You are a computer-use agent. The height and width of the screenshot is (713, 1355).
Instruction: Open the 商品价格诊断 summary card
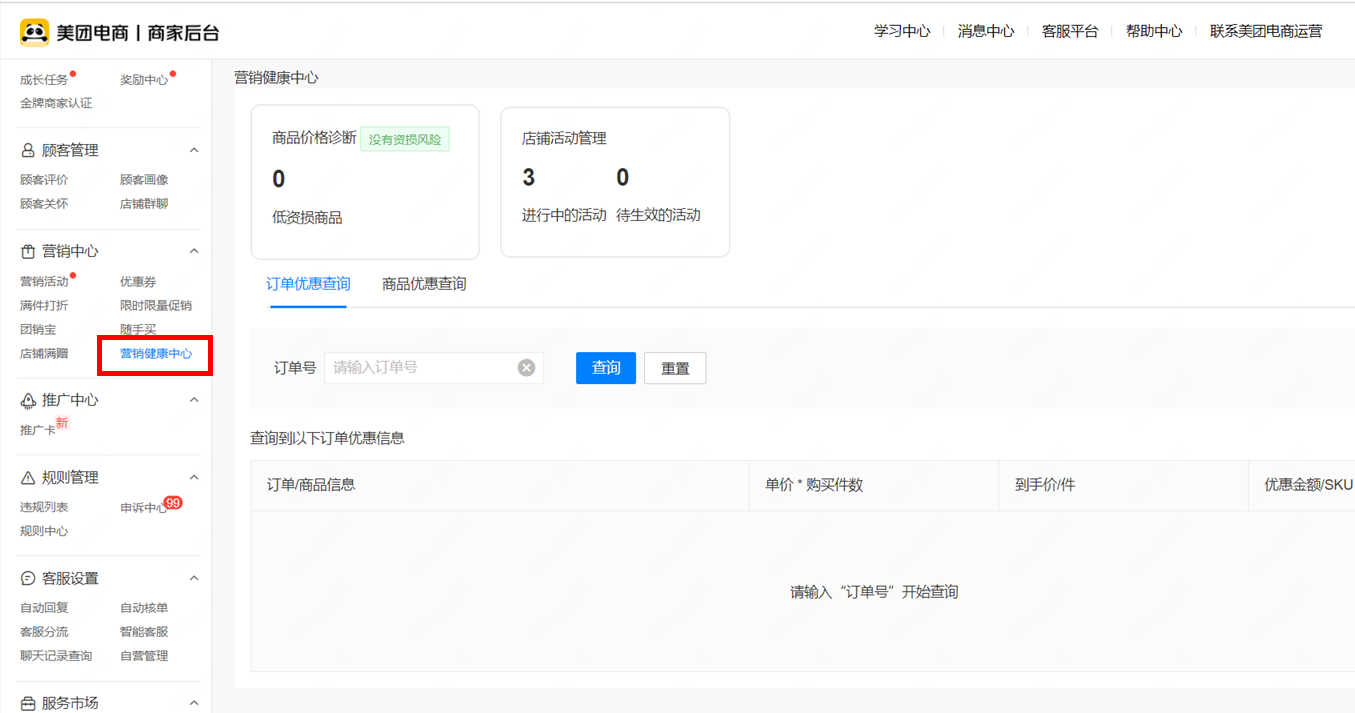pyautogui.click(x=365, y=182)
